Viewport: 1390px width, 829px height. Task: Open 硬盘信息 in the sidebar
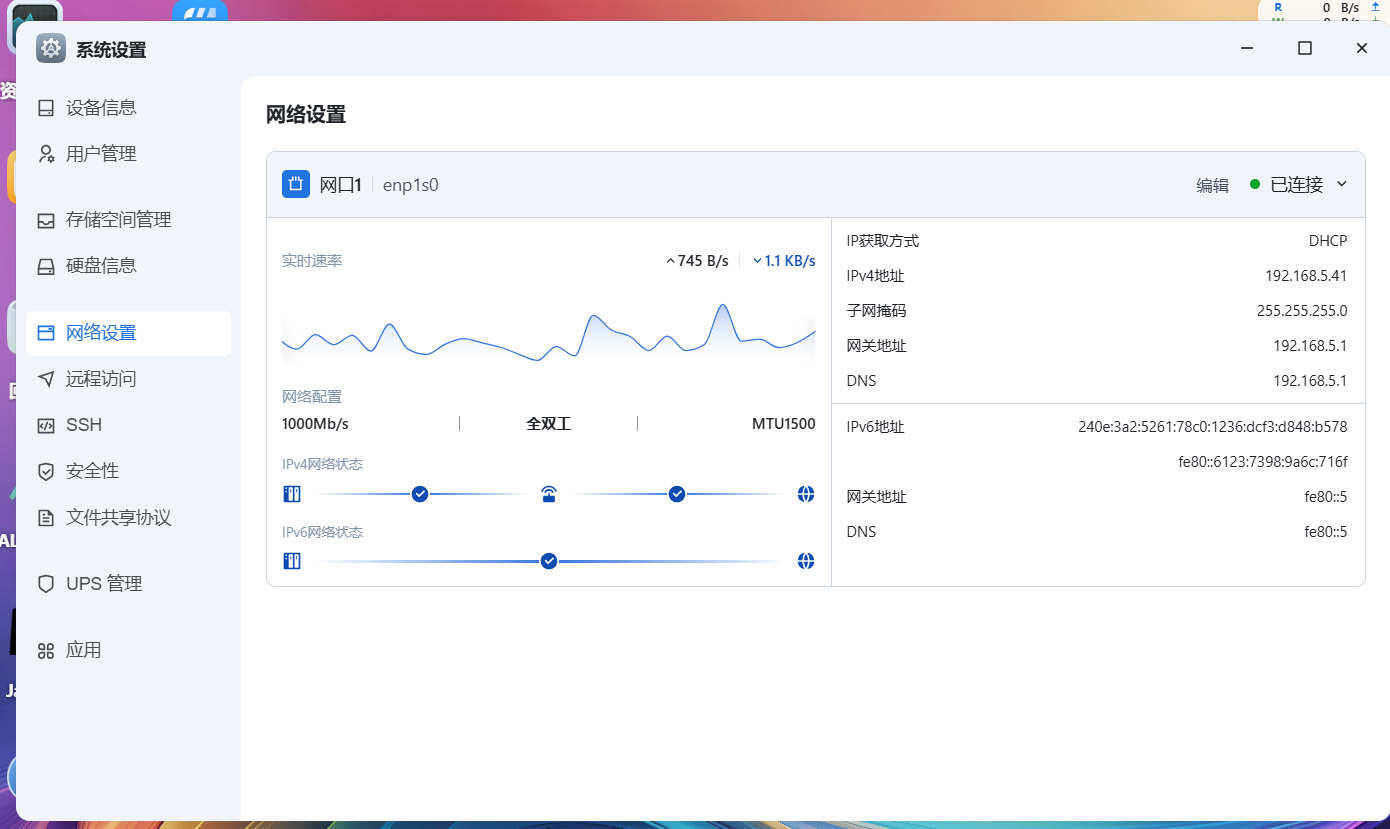[x=128, y=266]
